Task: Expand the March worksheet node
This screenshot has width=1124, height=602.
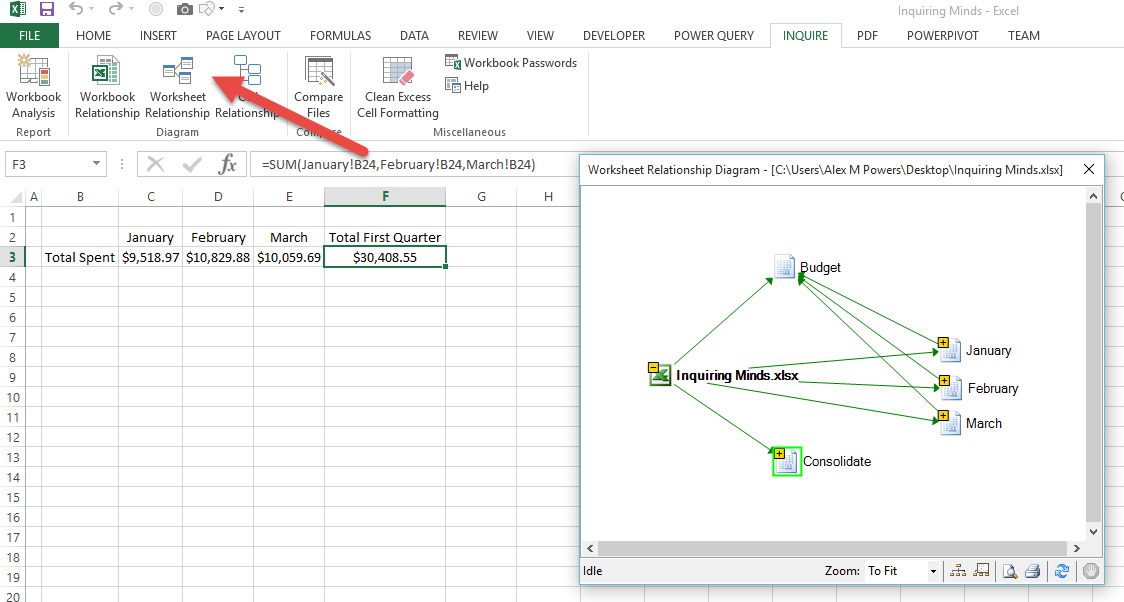Action: pos(943,416)
